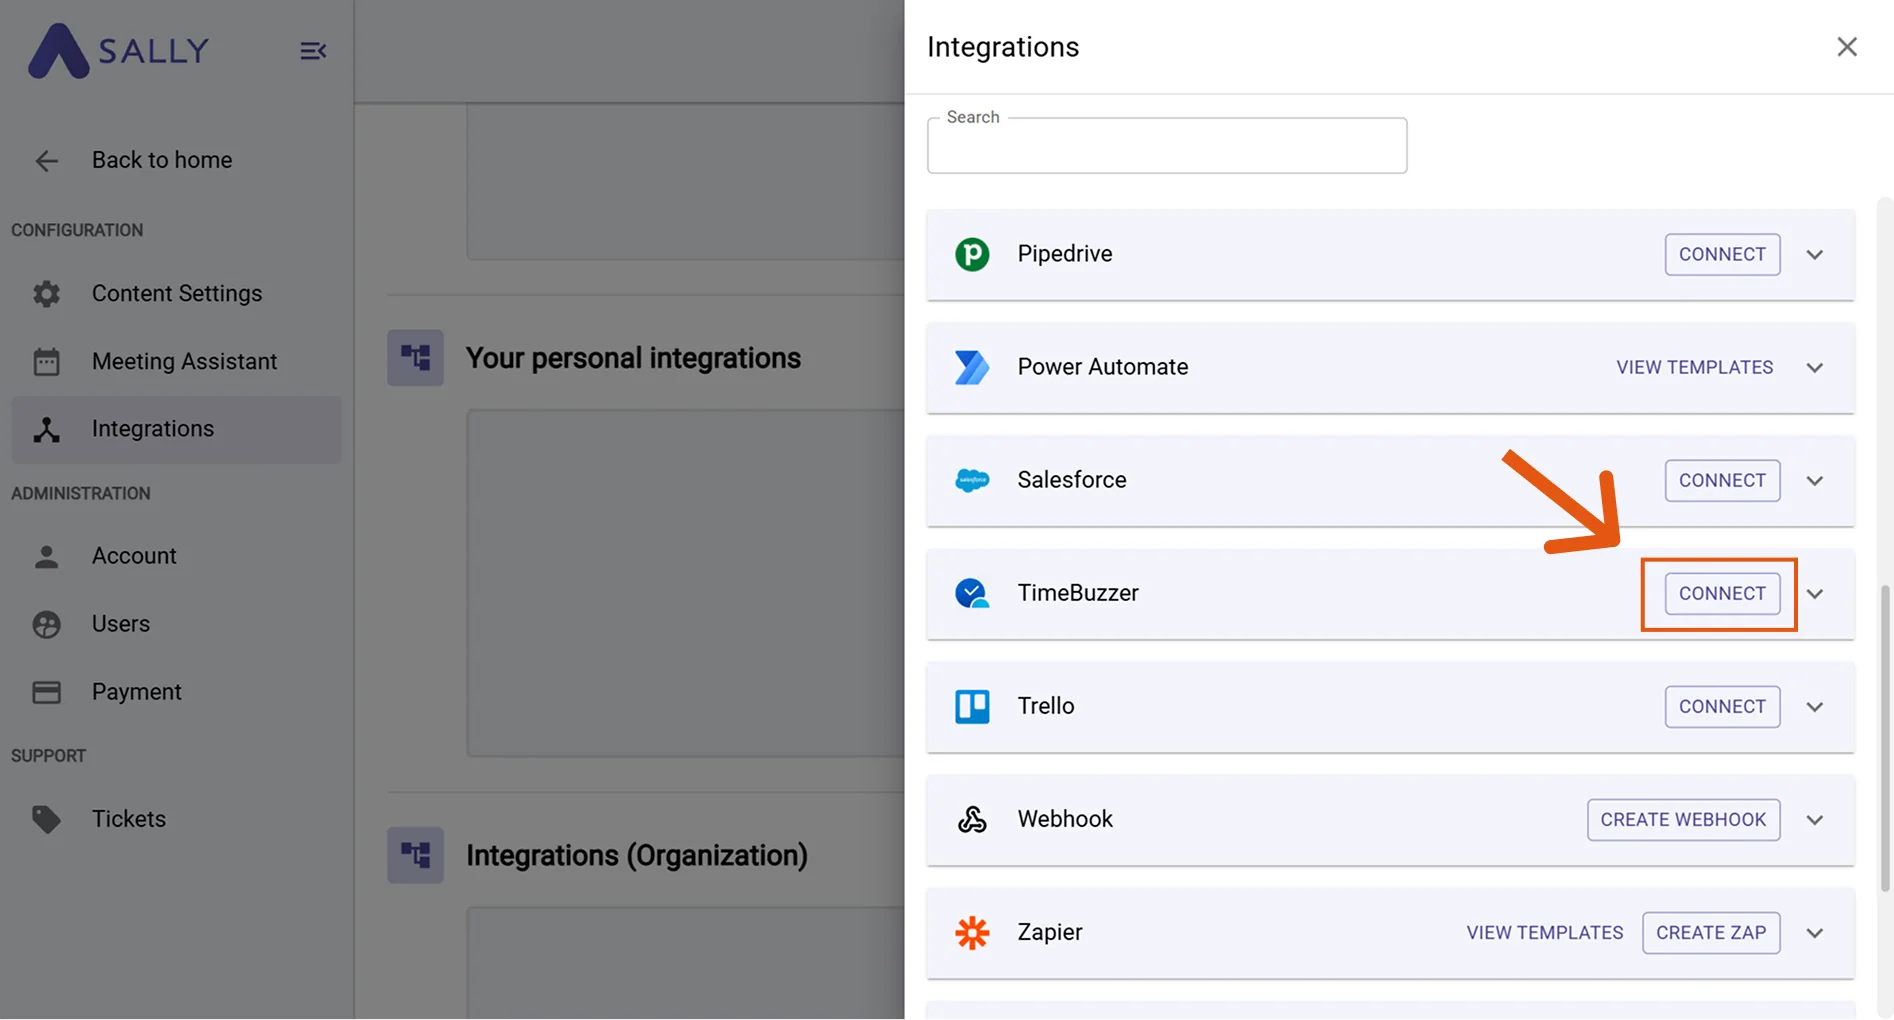Image resolution: width=1894 pixels, height=1020 pixels.
Task: Open the Users page
Action: coord(176,624)
